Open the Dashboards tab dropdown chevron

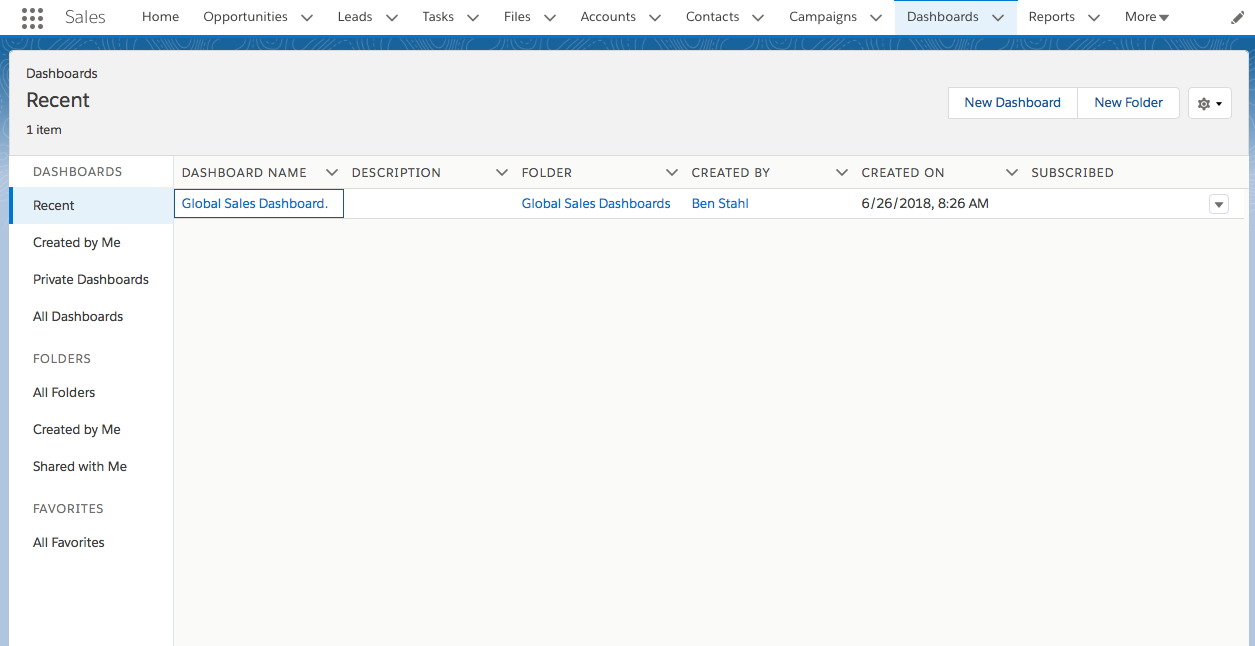998,17
